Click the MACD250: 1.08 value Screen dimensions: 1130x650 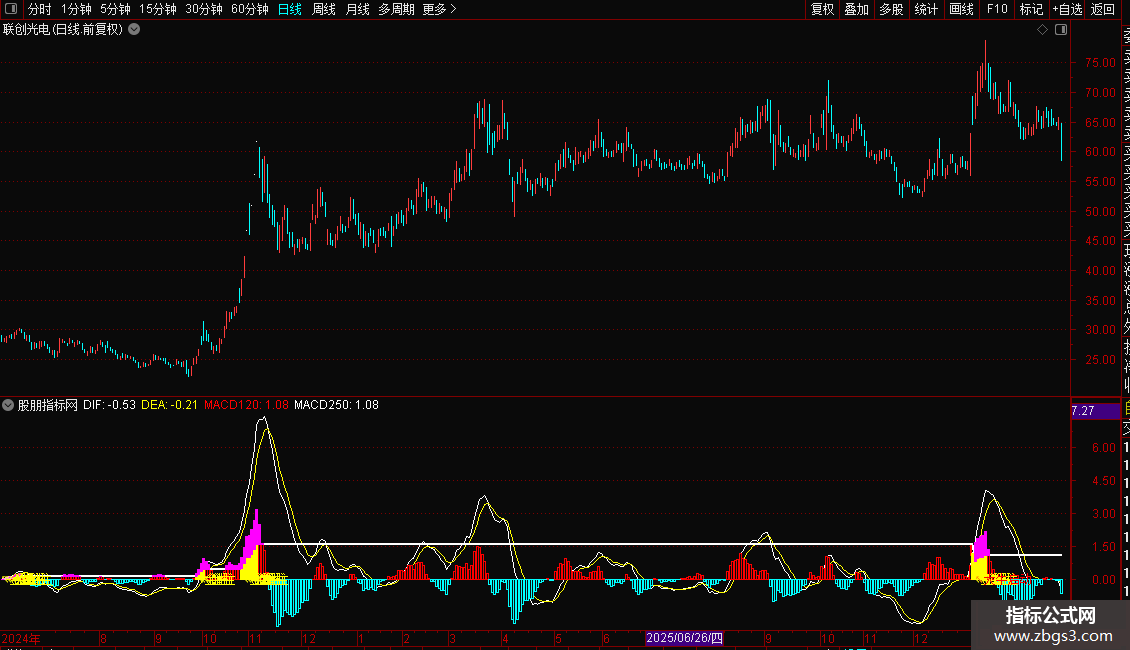pyautogui.click(x=337, y=405)
